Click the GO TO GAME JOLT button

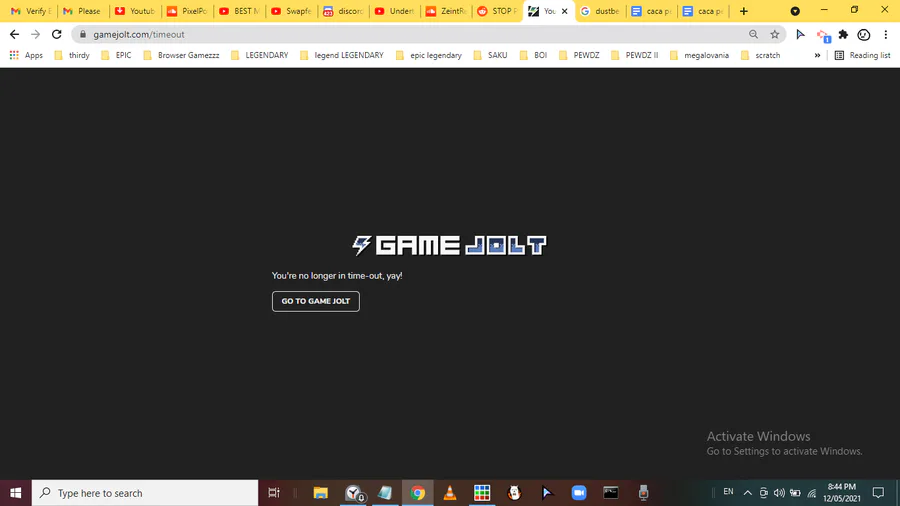pyautogui.click(x=316, y=301)
